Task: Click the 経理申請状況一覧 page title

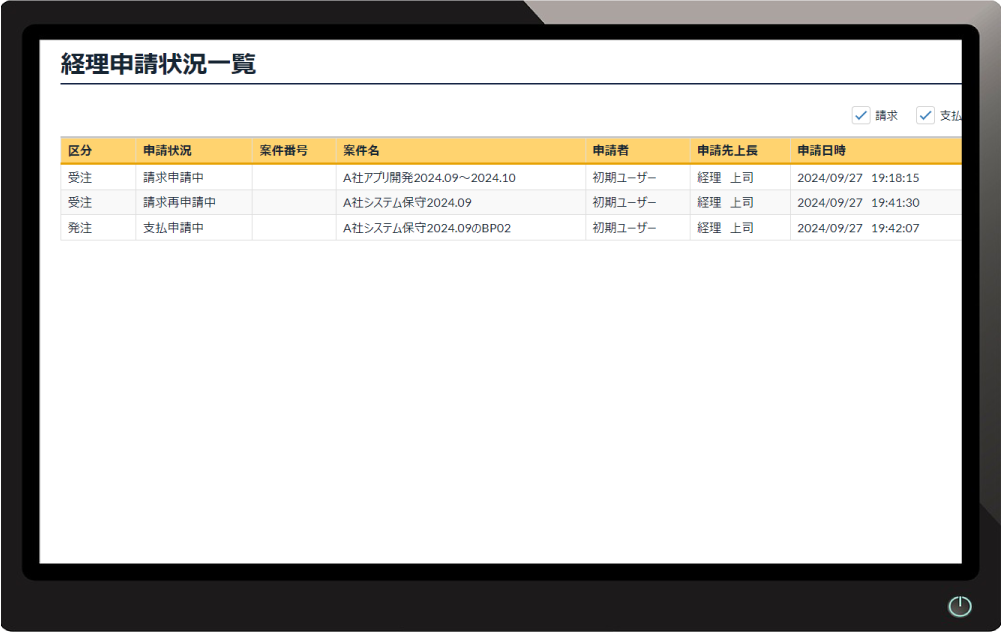Action: (157, 62)
